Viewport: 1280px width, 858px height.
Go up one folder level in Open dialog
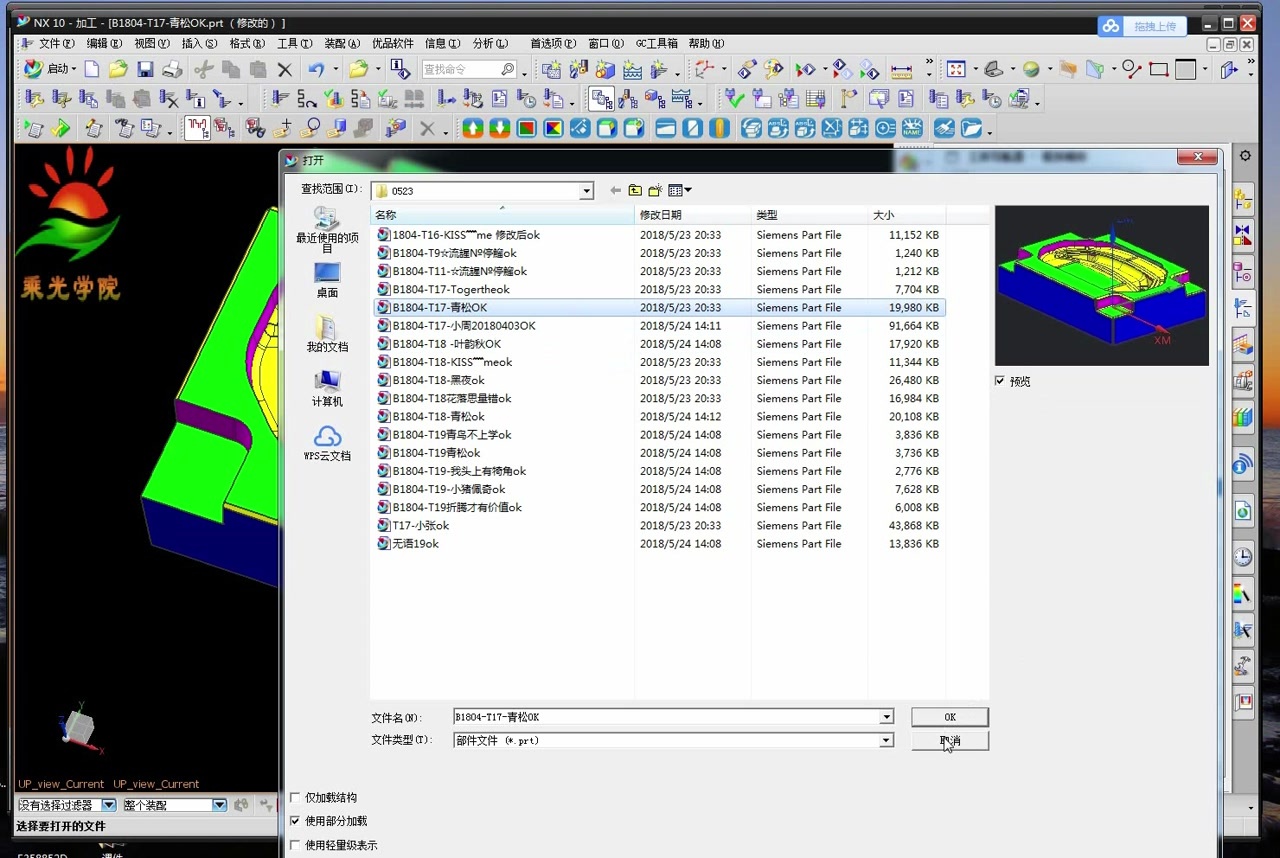tap(635, 190)
